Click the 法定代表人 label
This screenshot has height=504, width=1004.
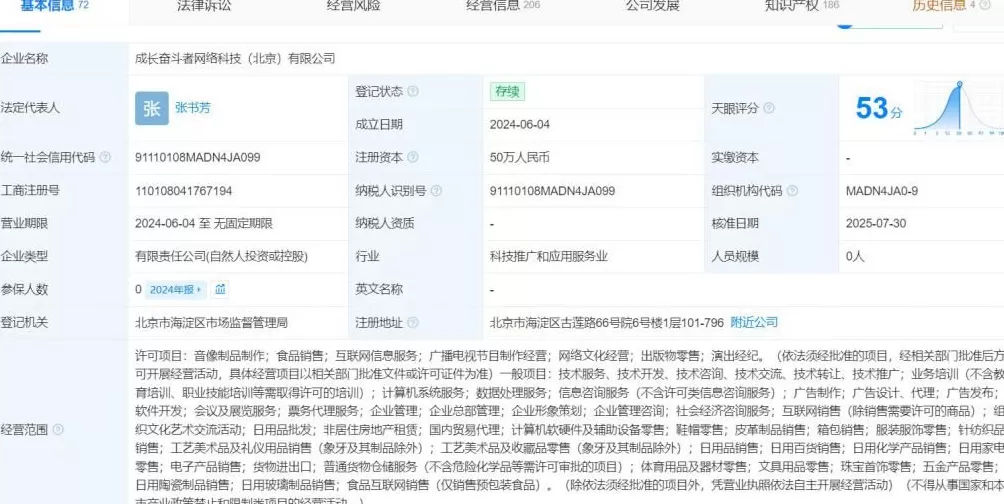click(x=30, y=108)
